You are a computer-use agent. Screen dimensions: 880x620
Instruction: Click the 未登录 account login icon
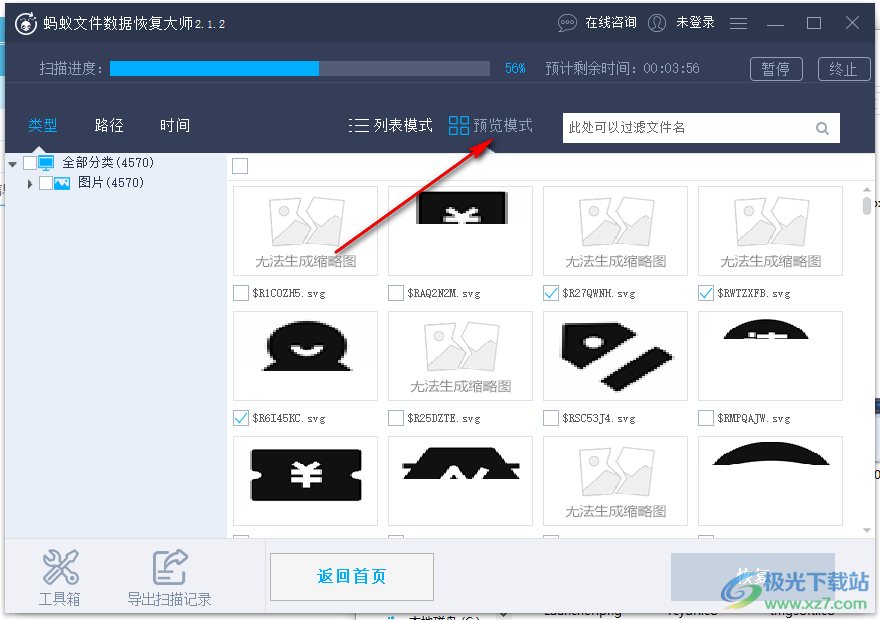(657, 22)
